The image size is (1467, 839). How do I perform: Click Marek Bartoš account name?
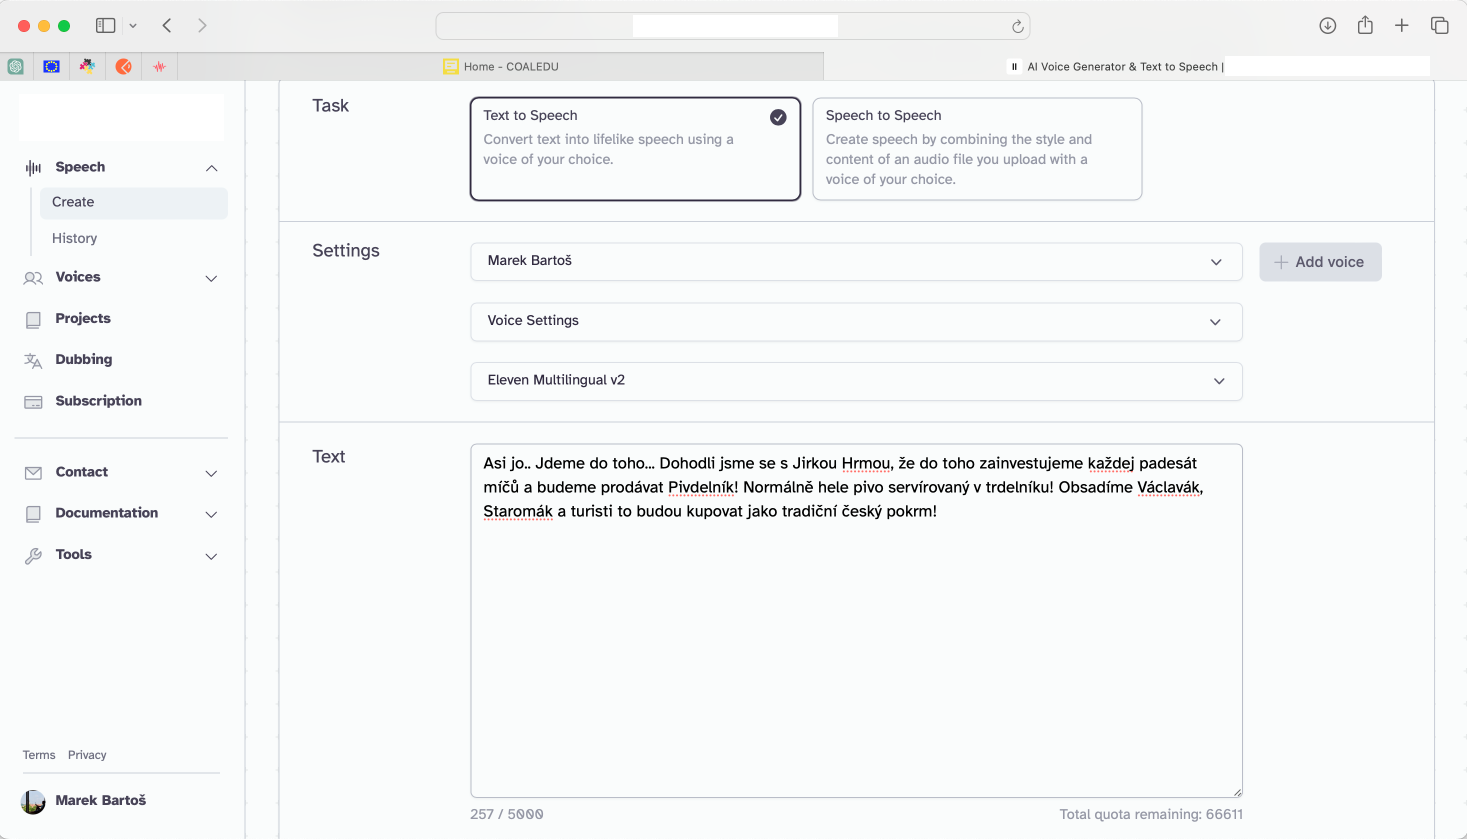101,801
